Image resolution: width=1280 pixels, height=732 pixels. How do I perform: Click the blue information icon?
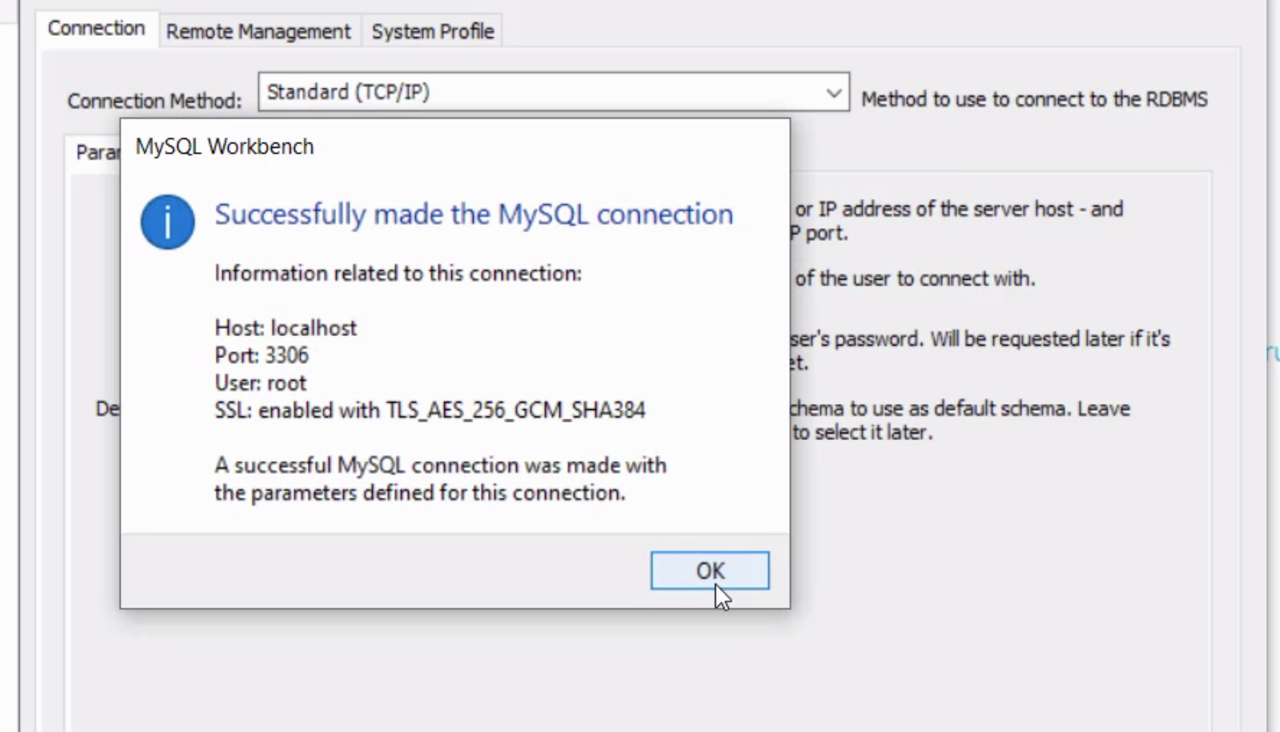[167, 221]
